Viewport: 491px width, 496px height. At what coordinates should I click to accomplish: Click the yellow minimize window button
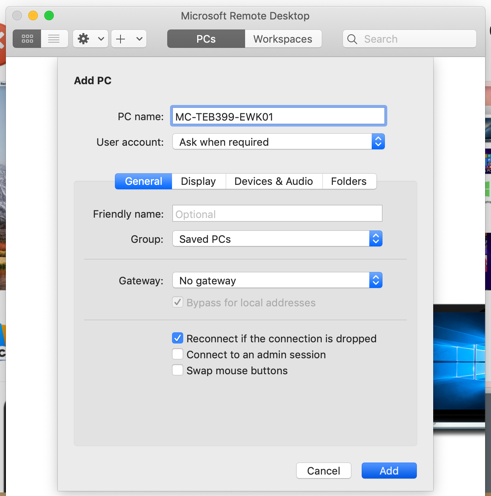[33, 15]
